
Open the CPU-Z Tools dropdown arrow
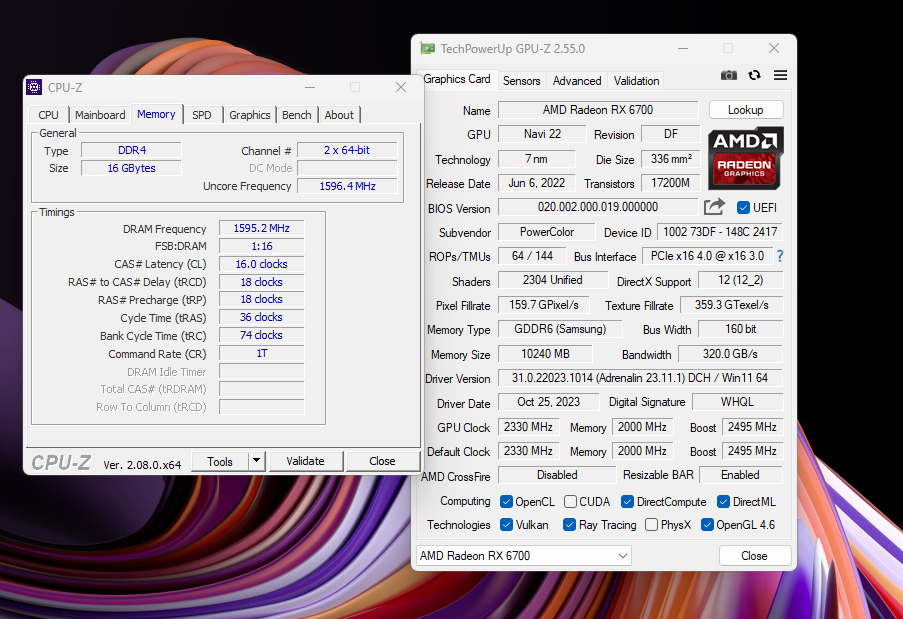tap(256, 461)
